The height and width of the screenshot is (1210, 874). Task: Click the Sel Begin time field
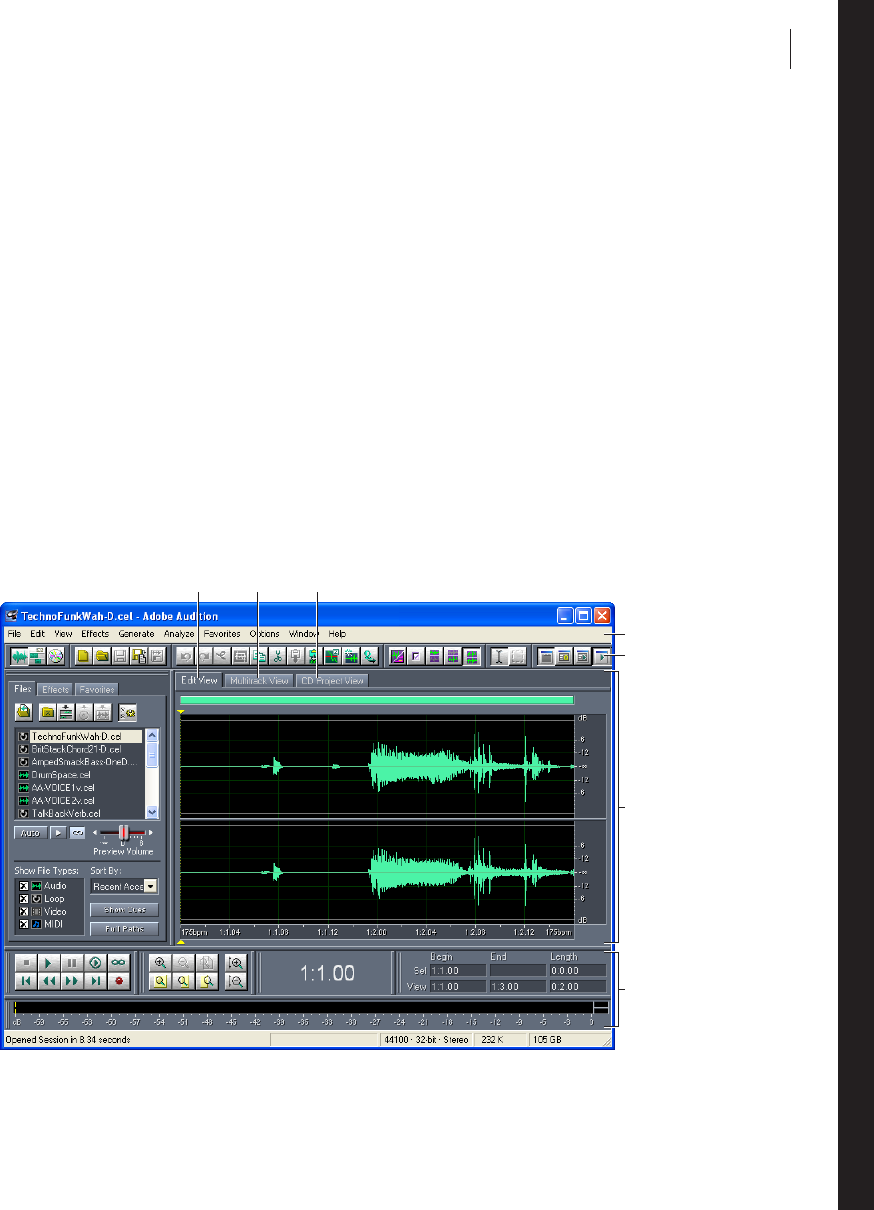coord(458,970)
